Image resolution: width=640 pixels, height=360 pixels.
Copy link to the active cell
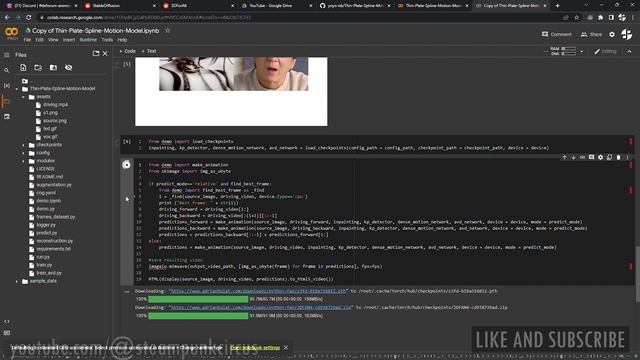[x=582, y=158]
